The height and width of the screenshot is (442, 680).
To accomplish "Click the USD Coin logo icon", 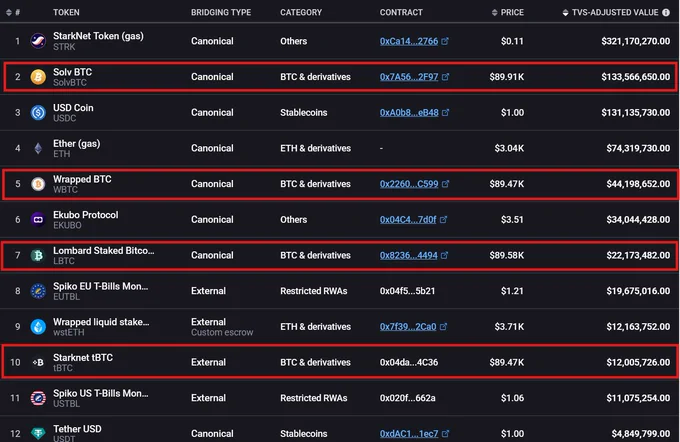I will click(x=38, y=112).
